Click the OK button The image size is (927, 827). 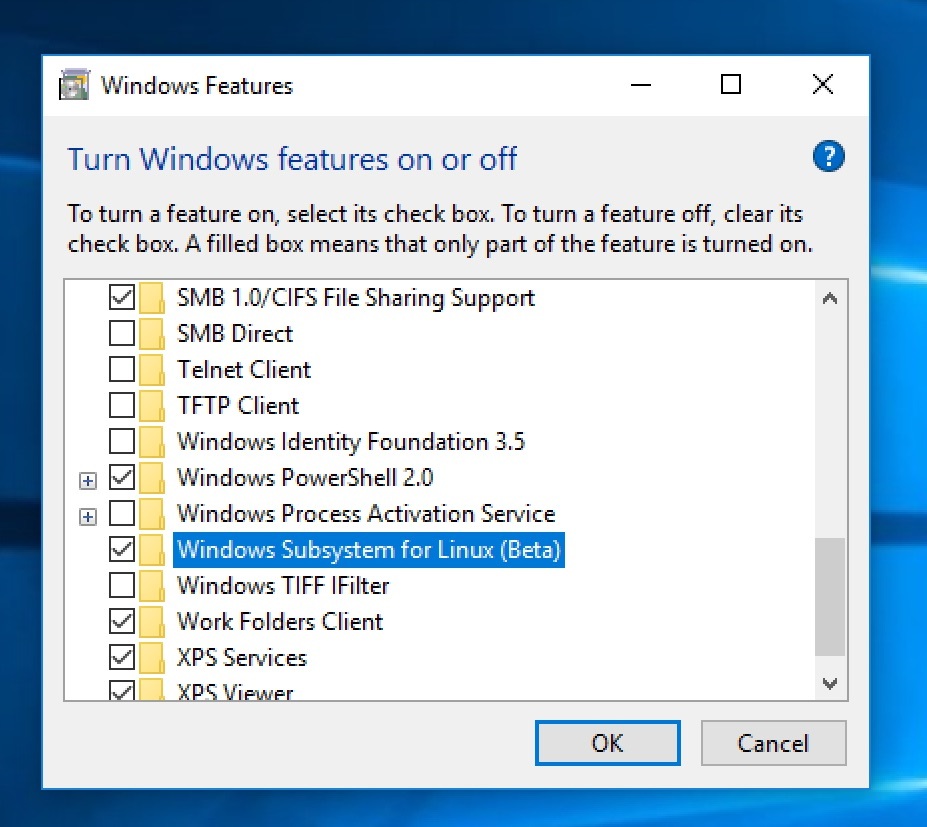(607, 743)
